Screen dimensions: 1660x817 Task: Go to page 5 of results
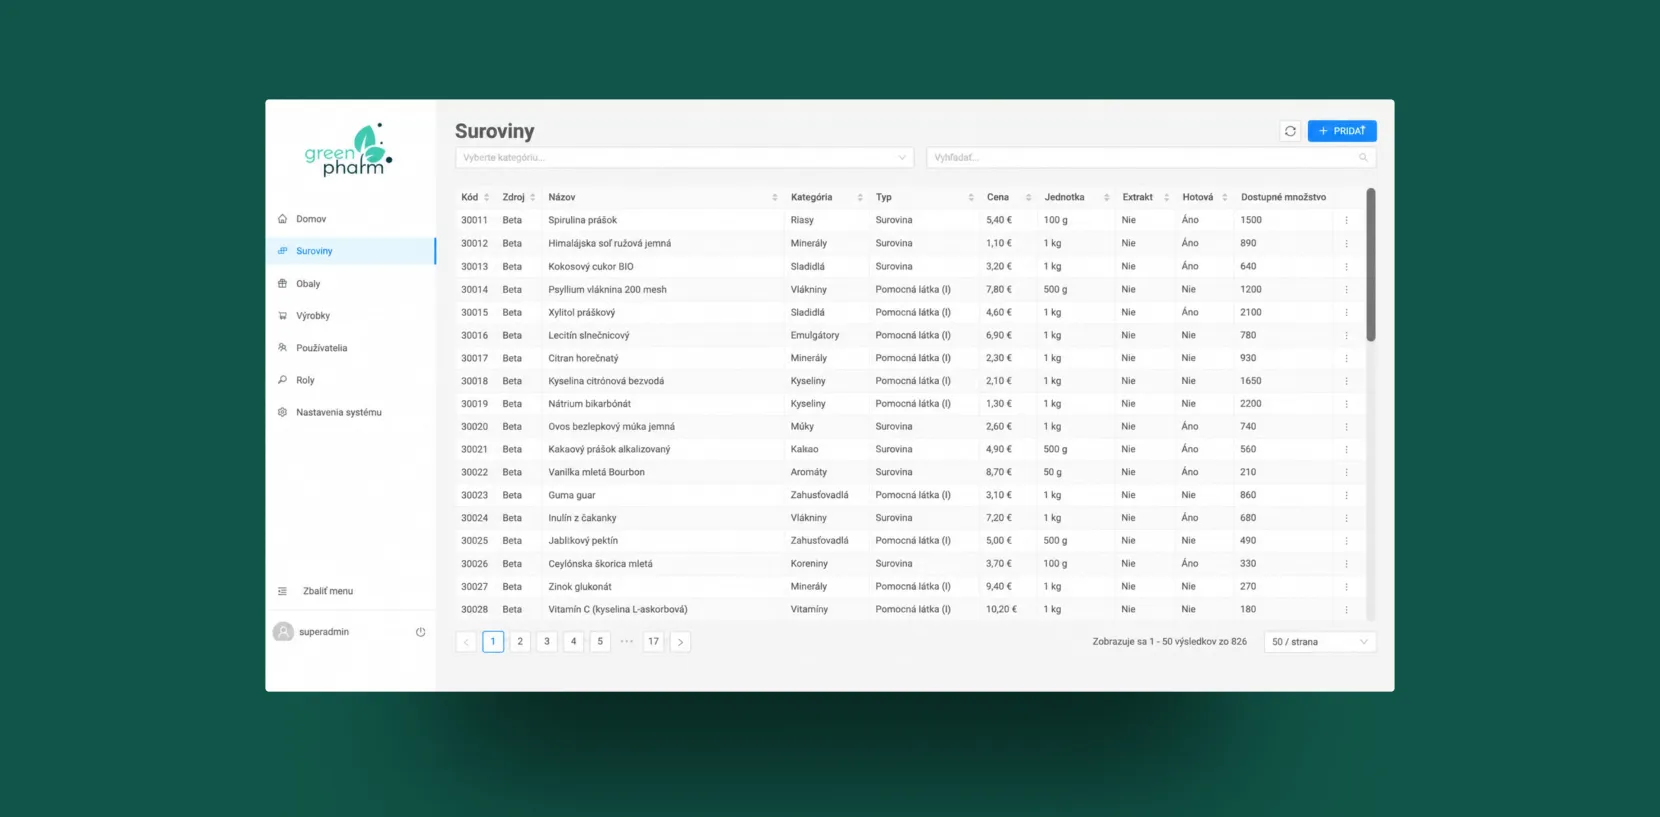(x=600, y=642)
